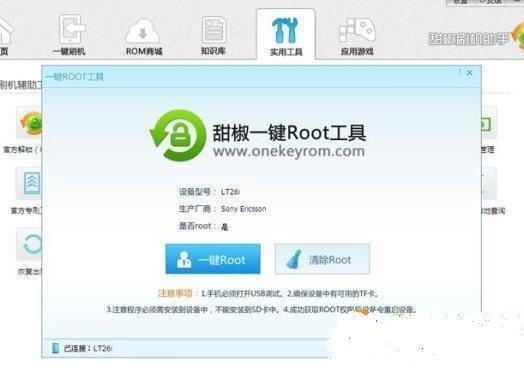
Task: Click the 清除Root button
Action: tap(322, 259)
